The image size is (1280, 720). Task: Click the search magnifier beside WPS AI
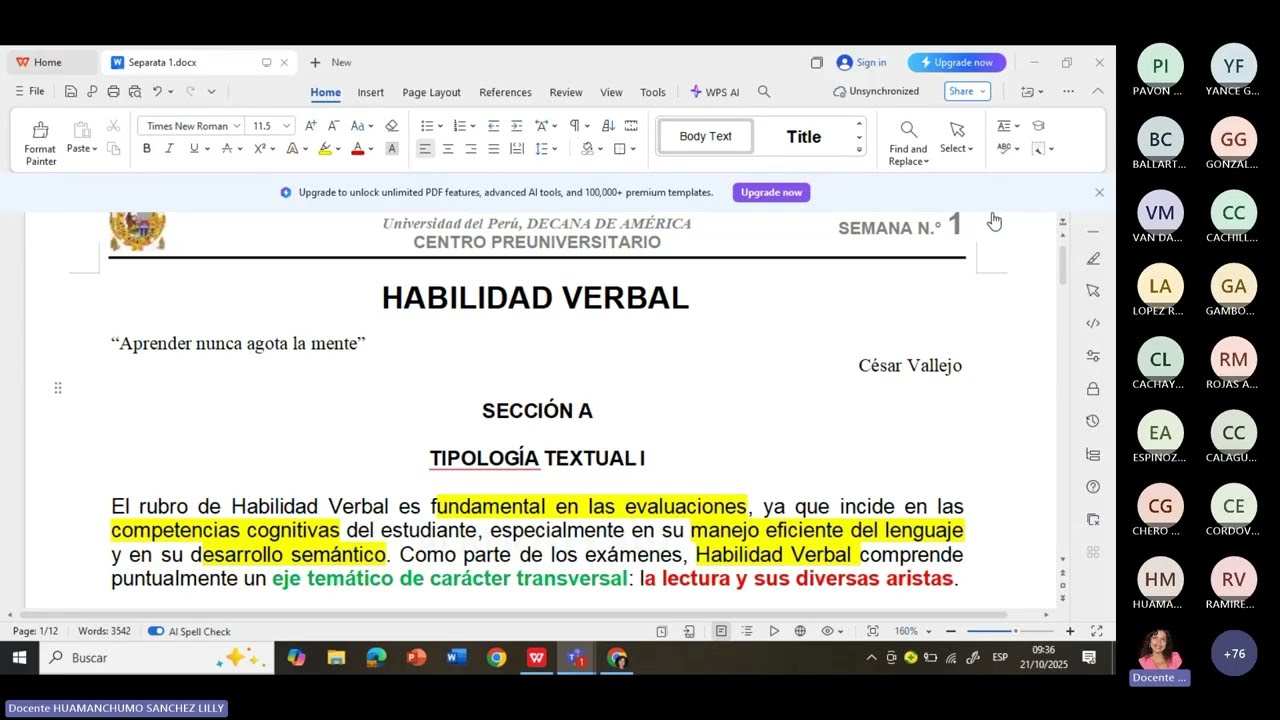764,92
